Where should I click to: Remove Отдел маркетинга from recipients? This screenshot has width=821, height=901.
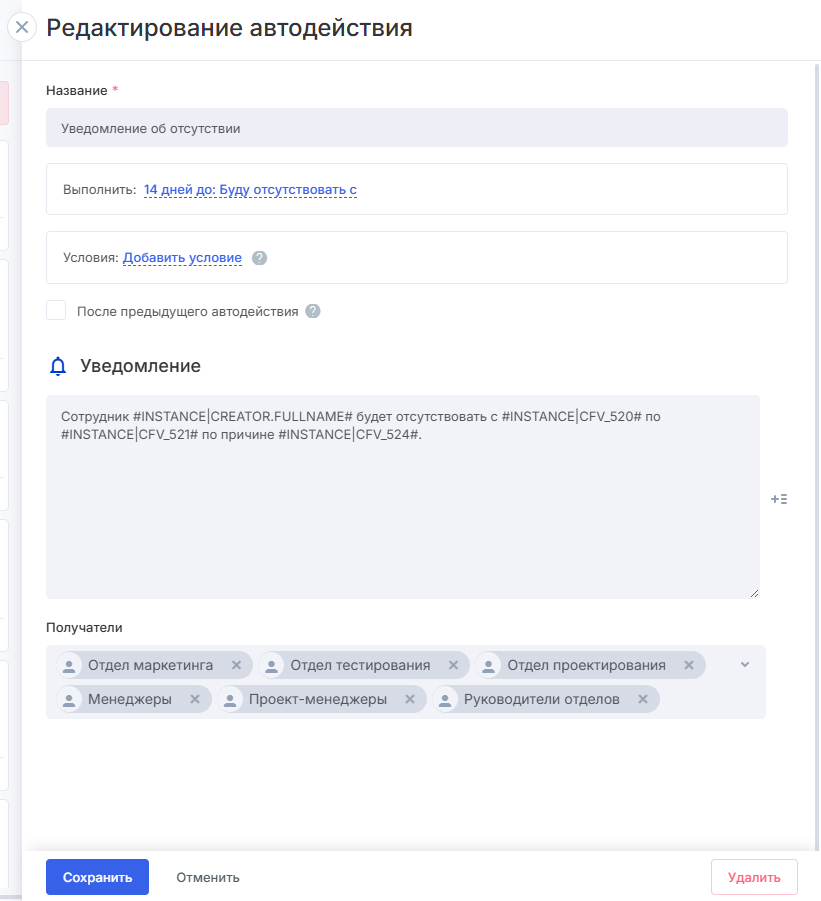coord(237,665)
